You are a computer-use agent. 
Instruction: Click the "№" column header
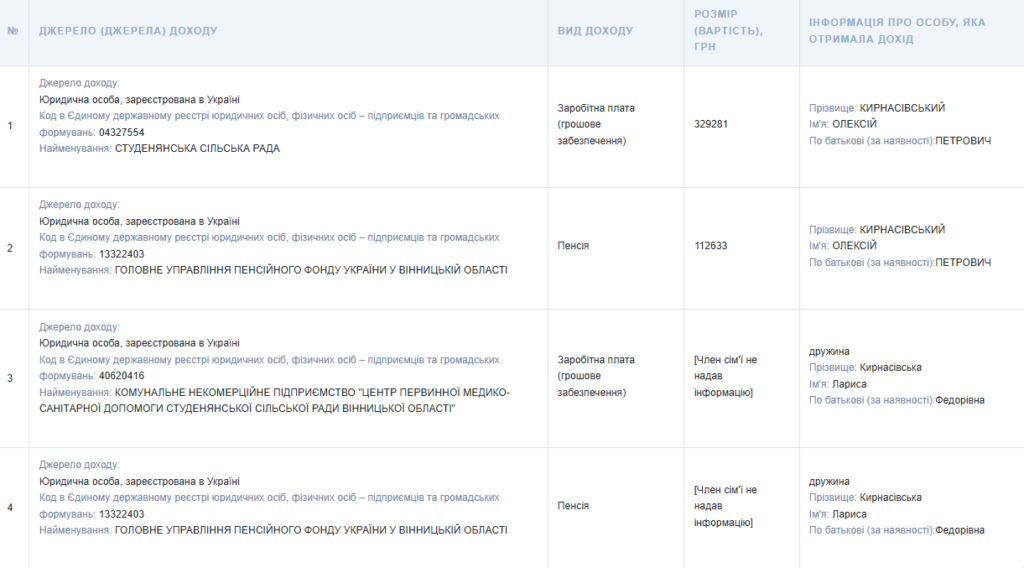tap(13, 31)
